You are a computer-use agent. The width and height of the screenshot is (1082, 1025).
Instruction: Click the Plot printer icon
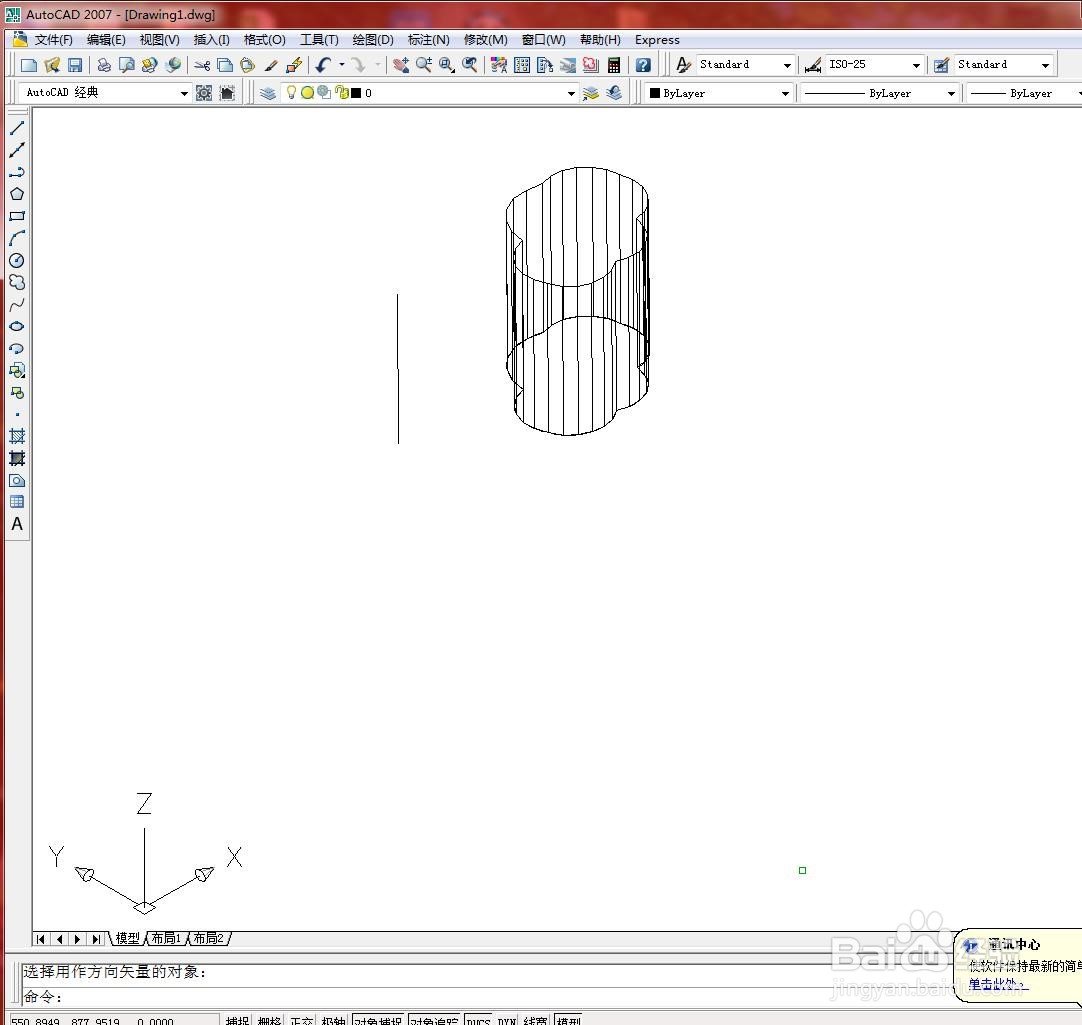(x=104, y=66)
